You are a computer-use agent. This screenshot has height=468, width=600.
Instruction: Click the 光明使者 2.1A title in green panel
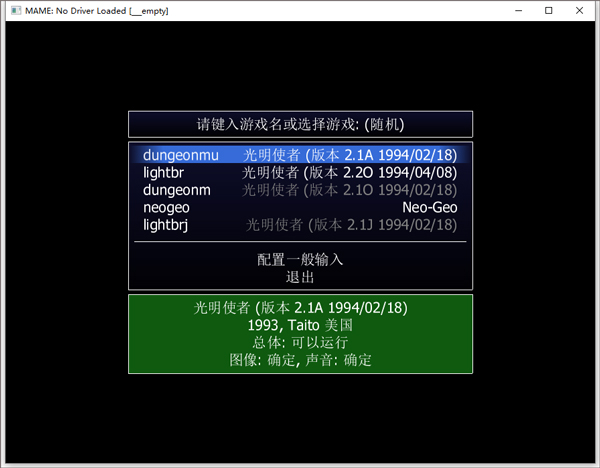point(300,308)
